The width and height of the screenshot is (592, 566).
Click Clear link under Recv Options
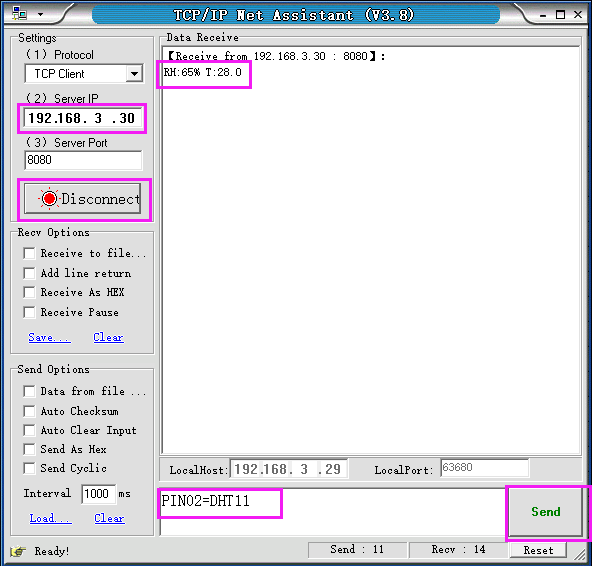click(x=108, y=337)
